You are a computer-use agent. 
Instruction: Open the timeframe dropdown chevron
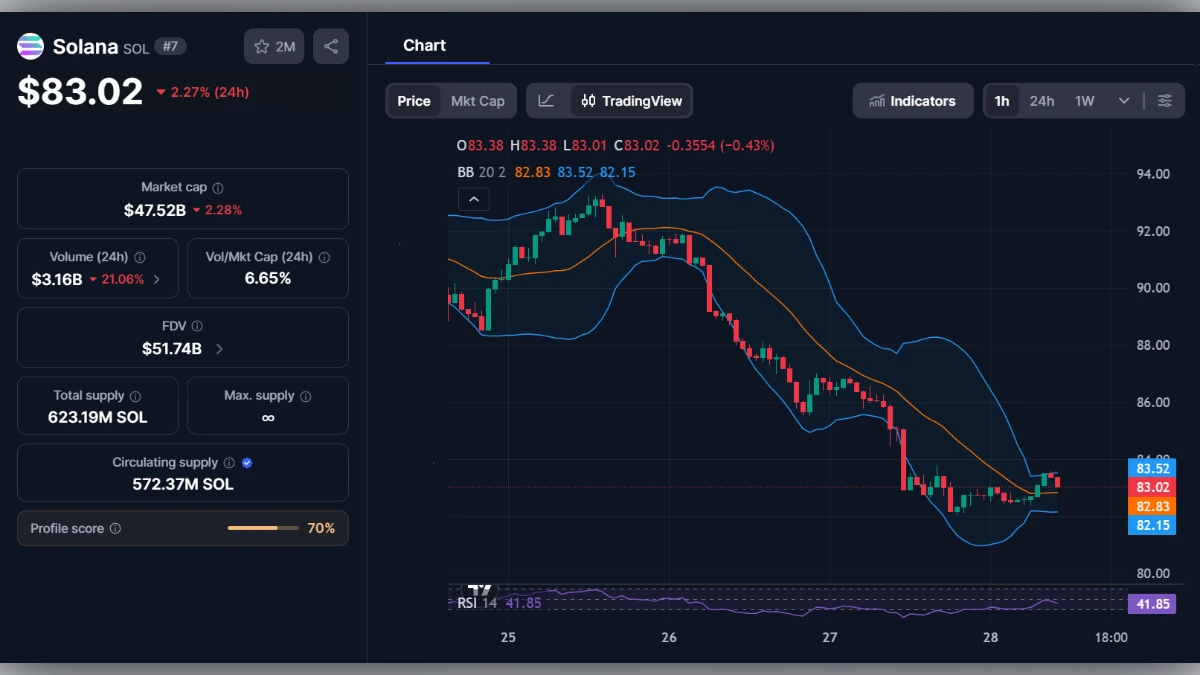coord(1122,100)
